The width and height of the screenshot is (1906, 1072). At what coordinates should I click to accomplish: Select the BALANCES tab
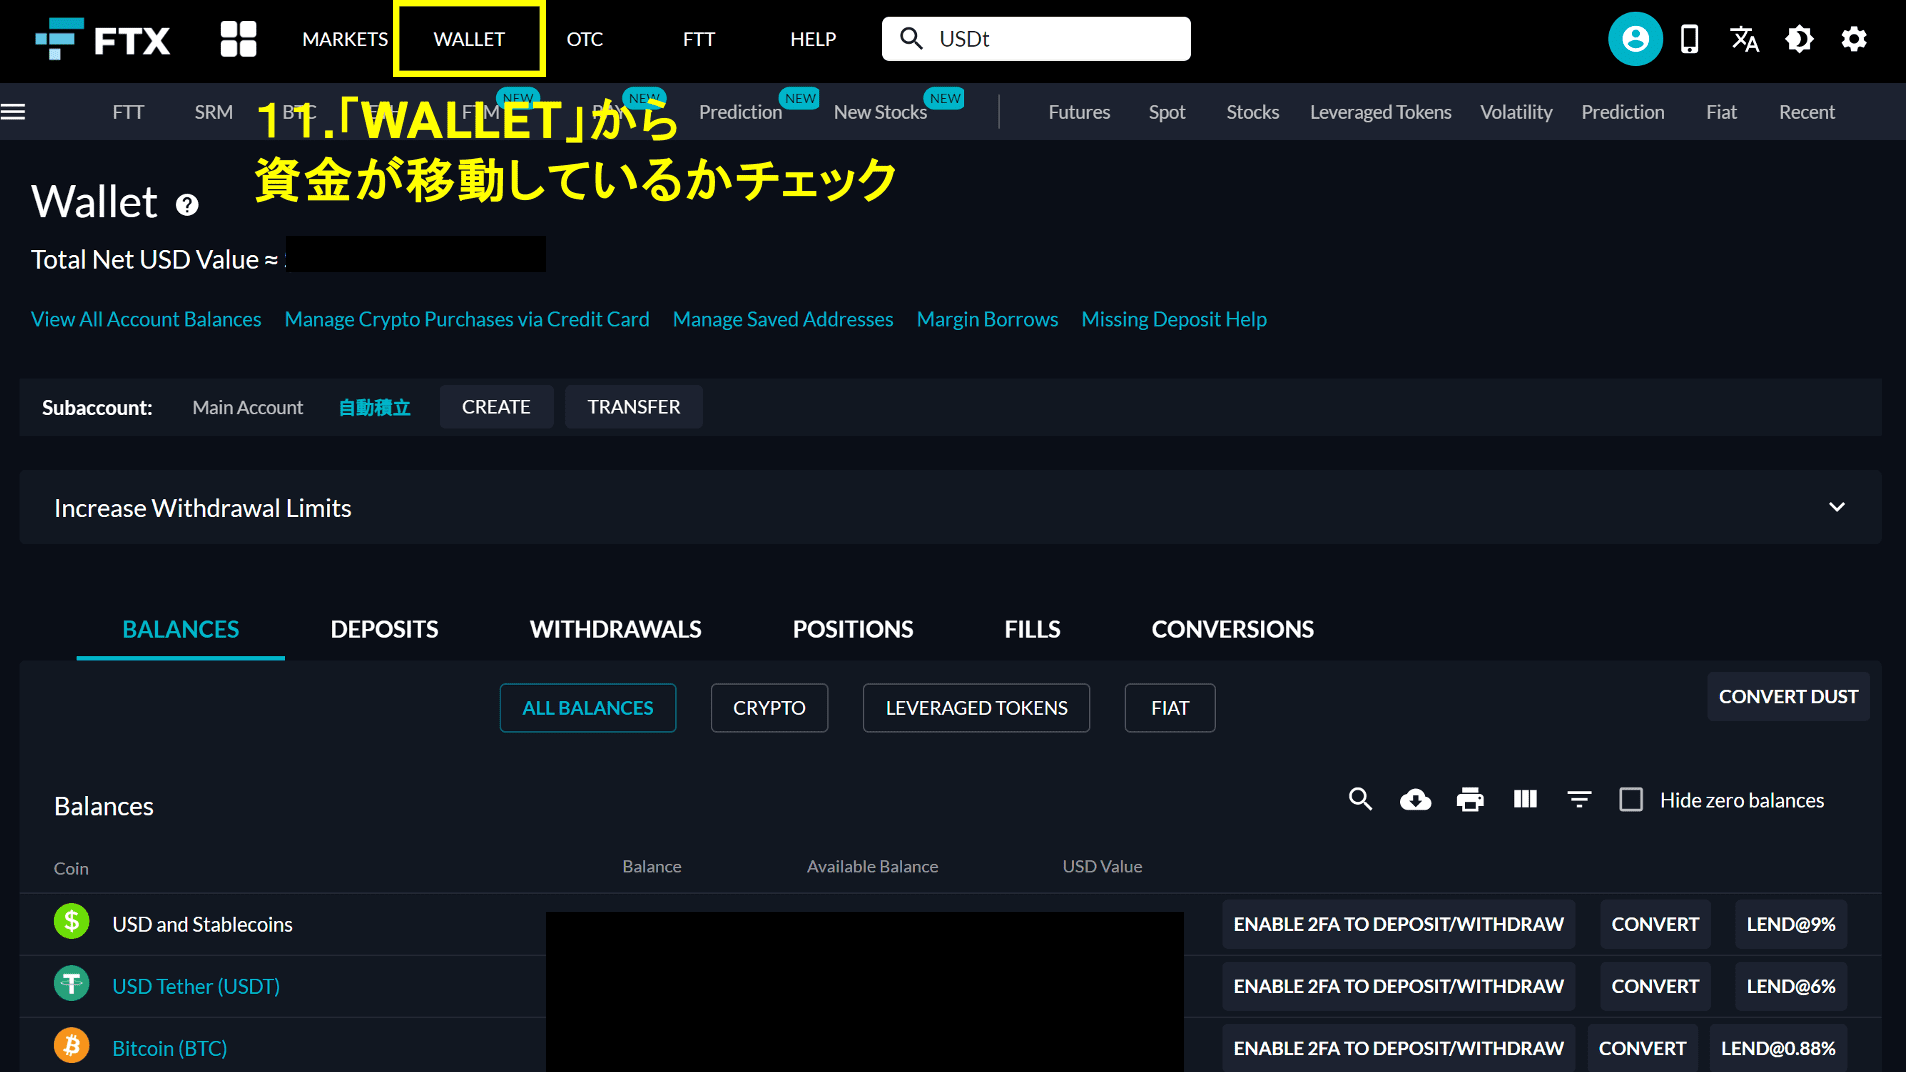[181, 629]
